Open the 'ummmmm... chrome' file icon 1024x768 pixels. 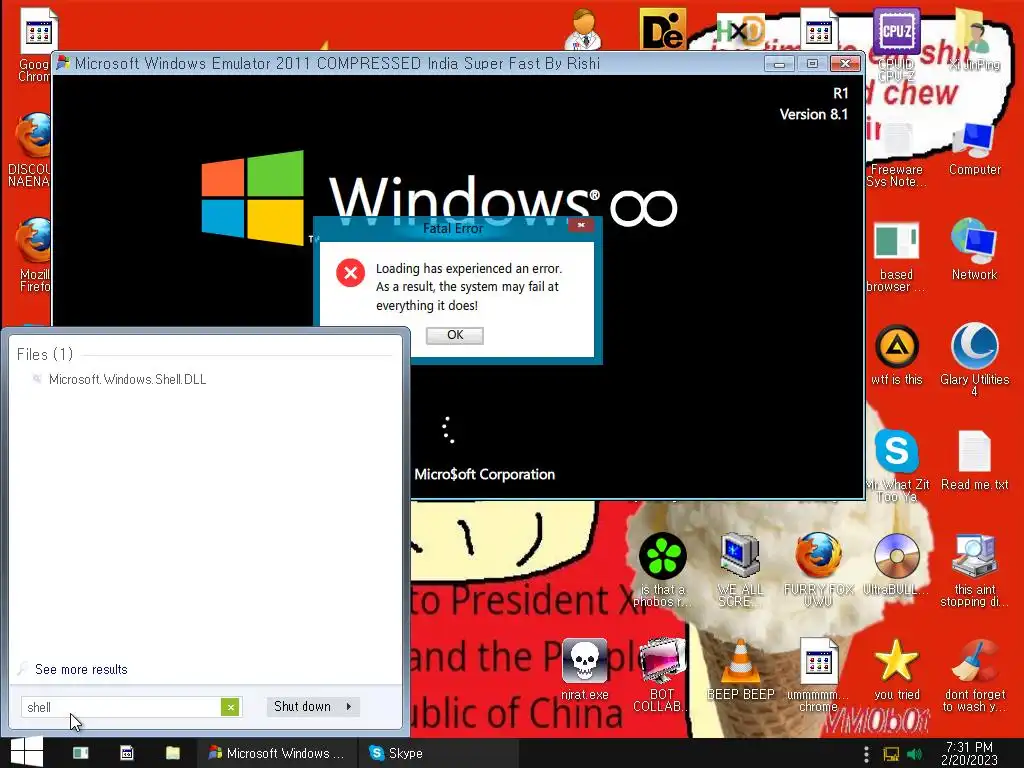(818, 675)
